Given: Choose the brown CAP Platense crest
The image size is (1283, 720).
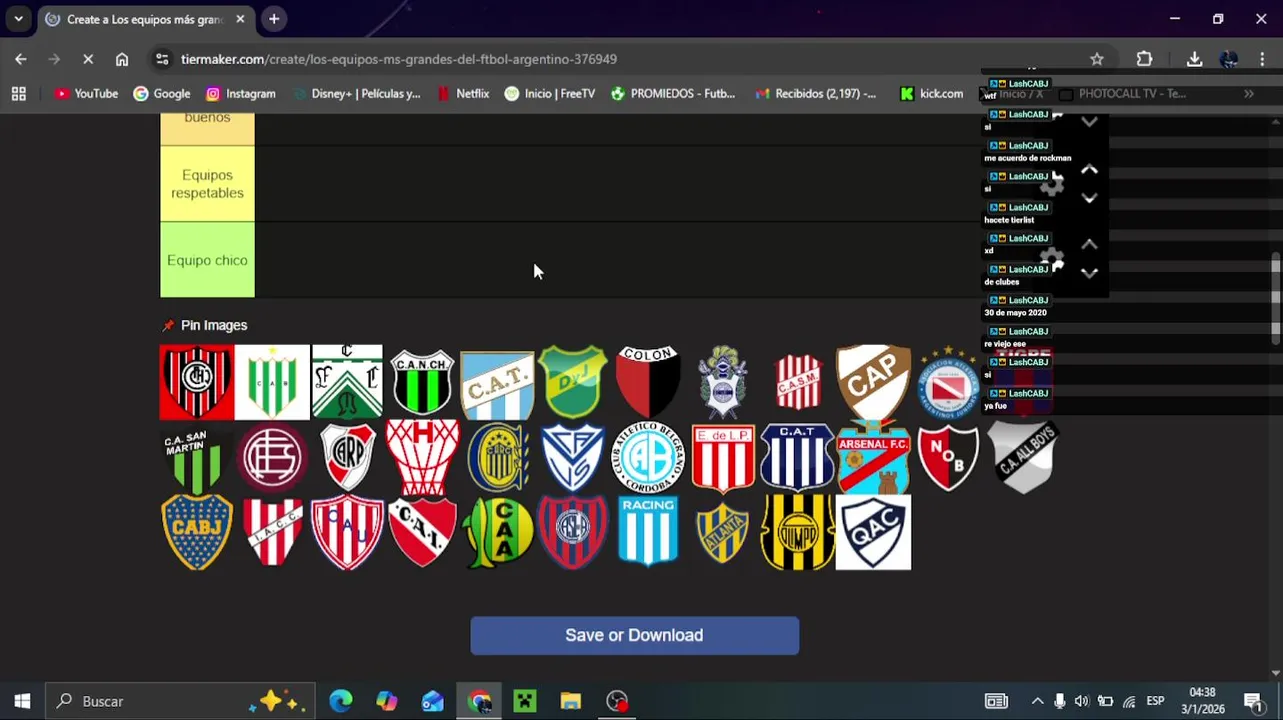Looking at the screenshot, I should pos(873,382).
